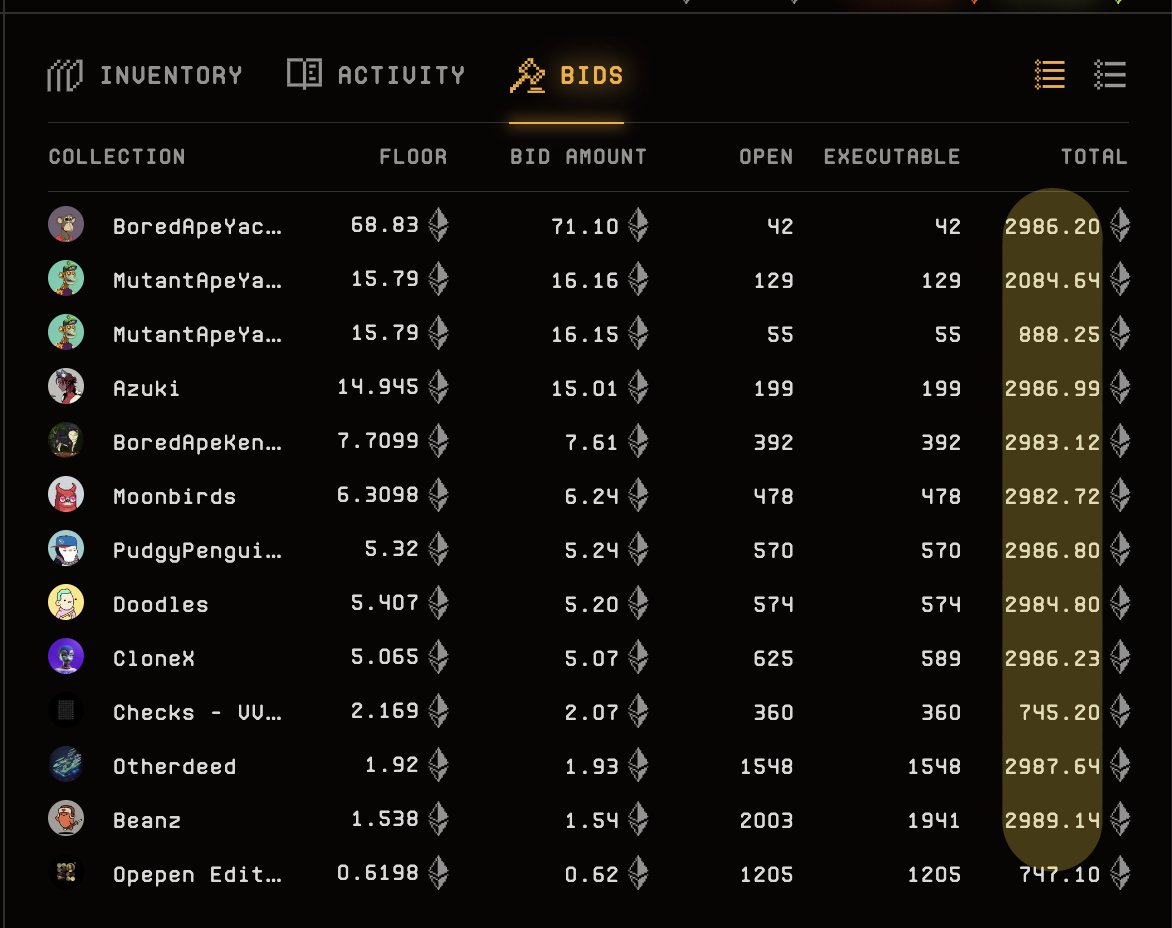Viewport: 1172px width, 928px height.
Task: Click the PudgyPengui... collection avatar
Action: click(x=66, y=548)
